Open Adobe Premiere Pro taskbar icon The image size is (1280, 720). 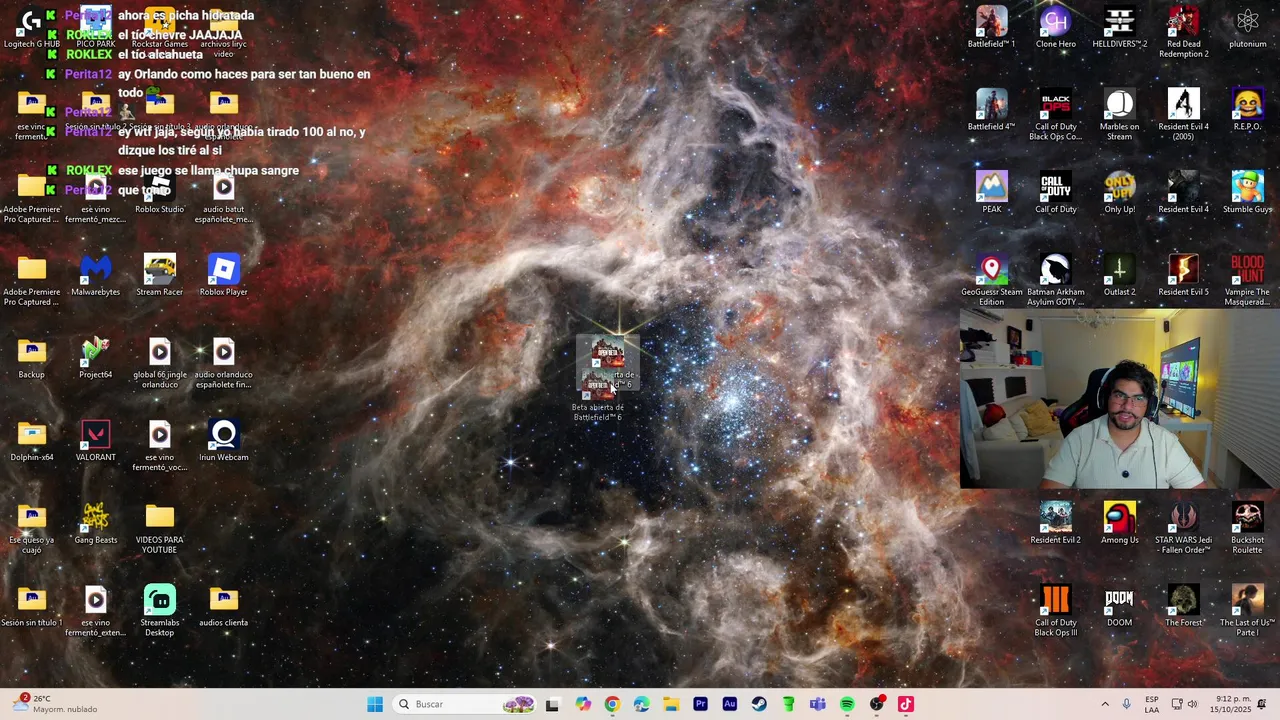pos(700,704)
